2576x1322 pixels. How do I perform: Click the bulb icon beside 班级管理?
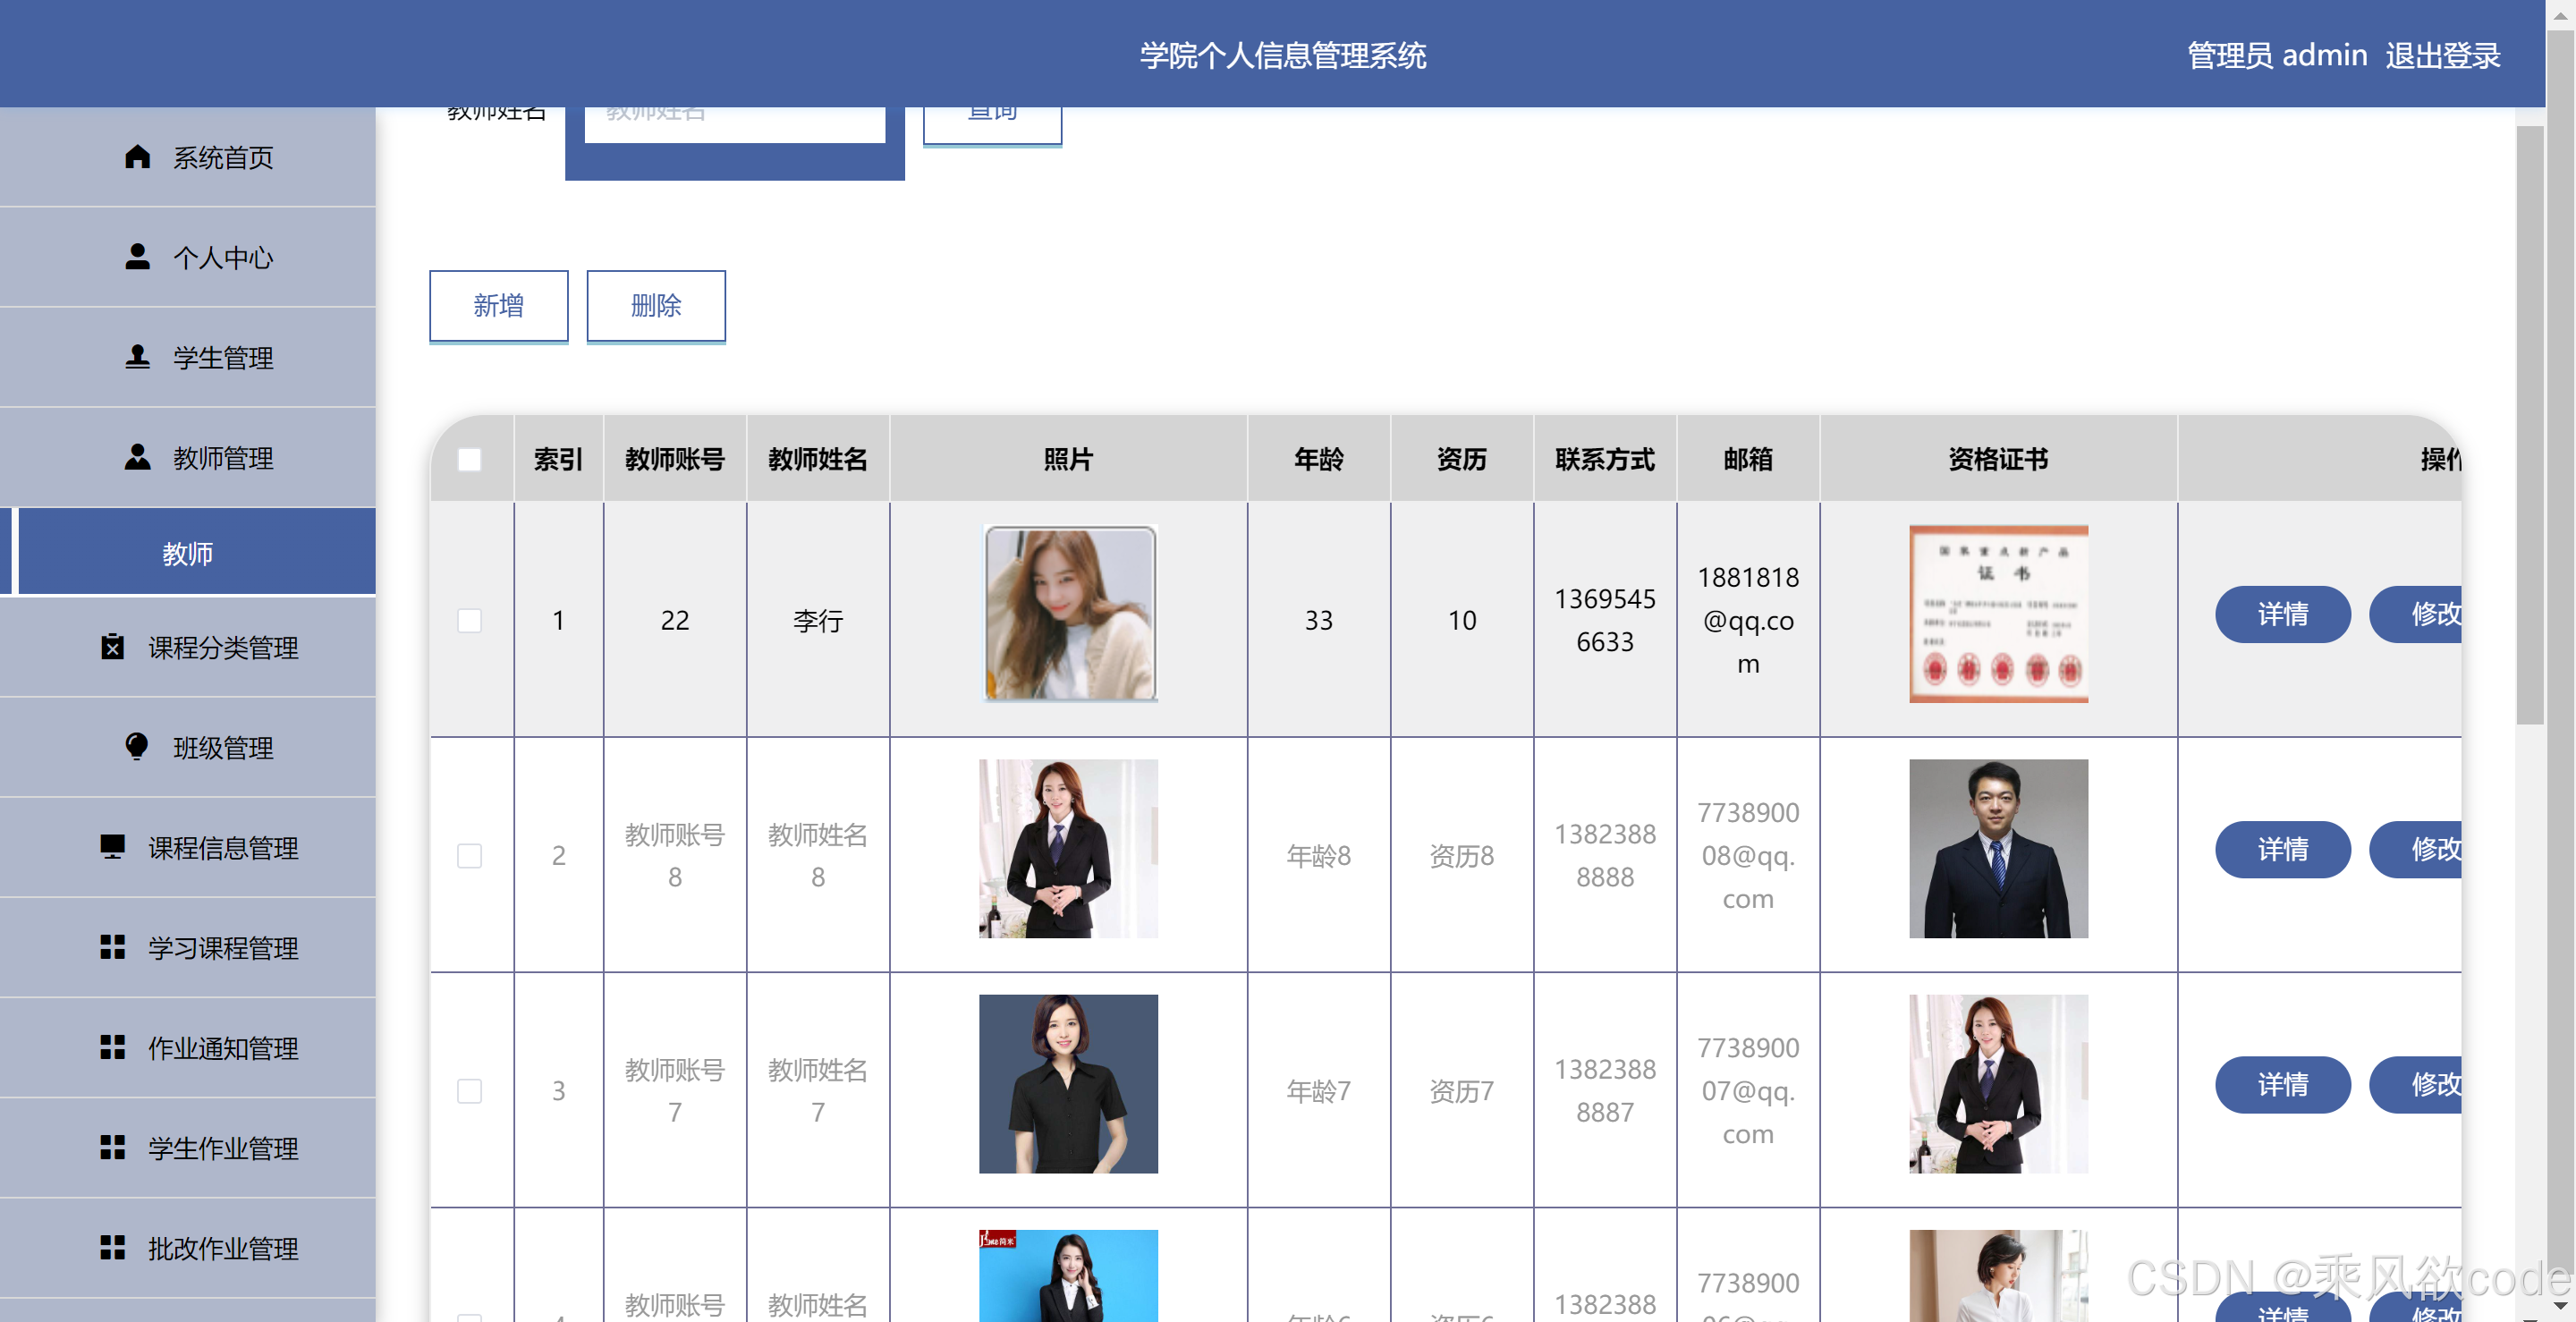pos(137,747)
